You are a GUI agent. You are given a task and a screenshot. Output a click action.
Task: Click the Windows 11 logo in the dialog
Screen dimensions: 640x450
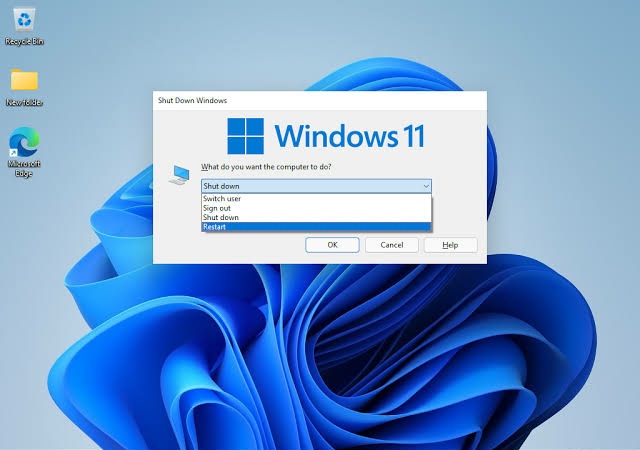tap(326, 136)
